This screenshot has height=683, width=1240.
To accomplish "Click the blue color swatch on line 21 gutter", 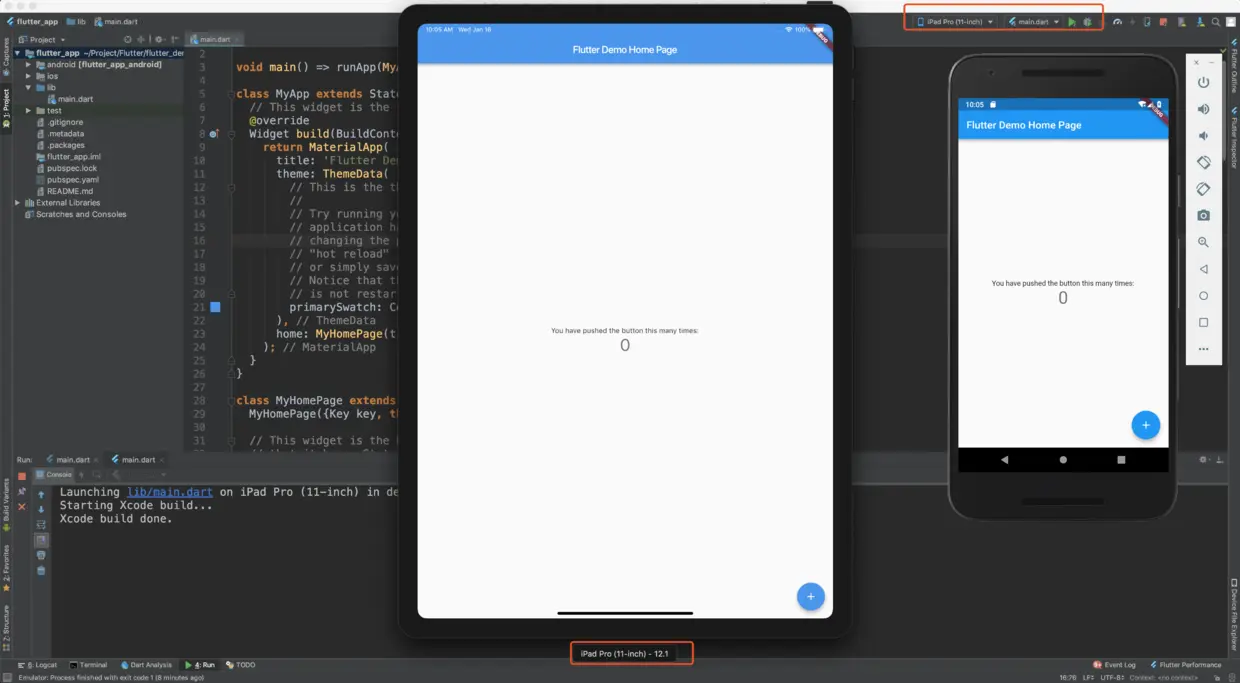I will [215, 307].
